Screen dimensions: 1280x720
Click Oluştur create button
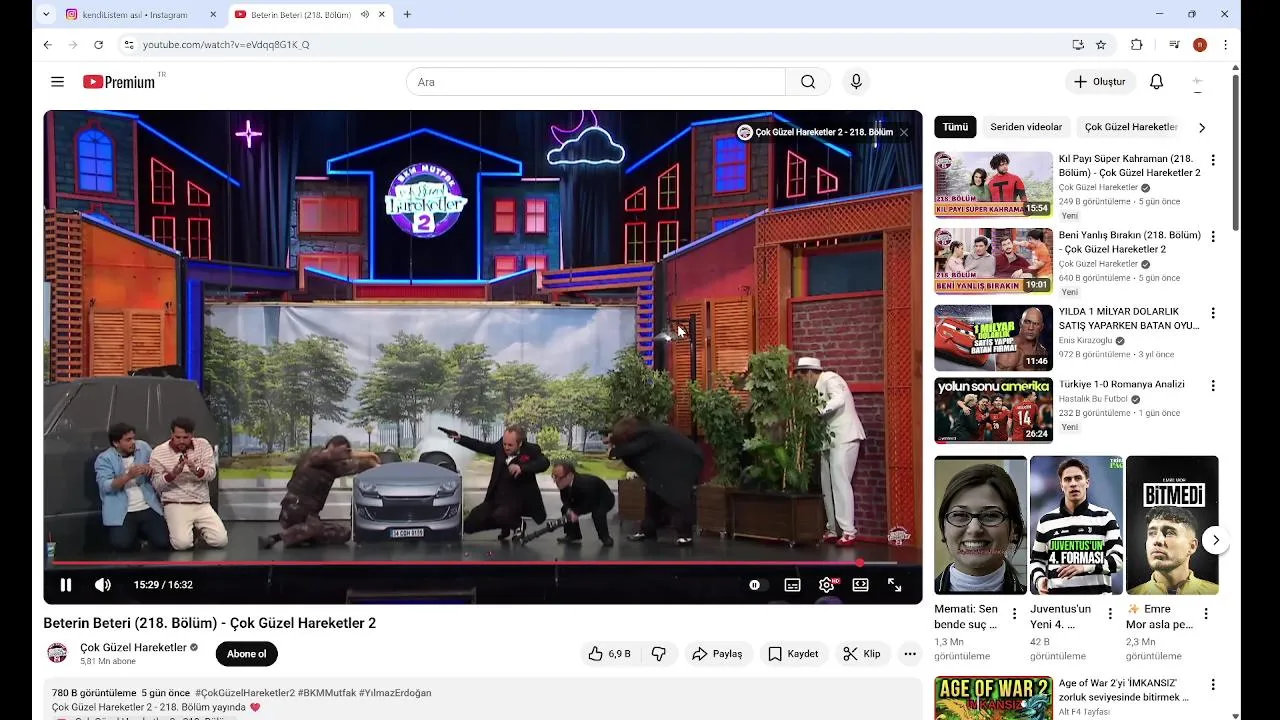1100,82
